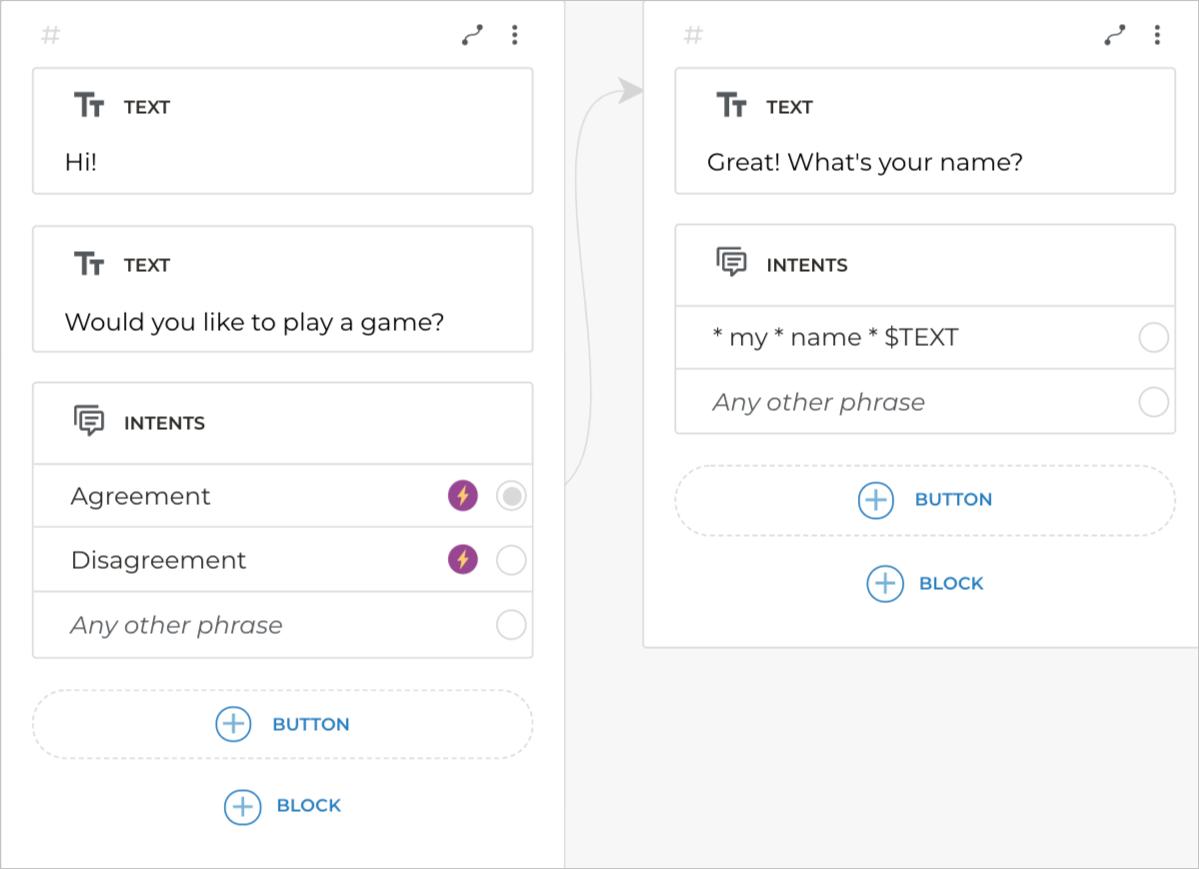The width and height of the screenshot is (1199, 869).
Task: Click the Intents chat icon on right screen
Action: 732,264
